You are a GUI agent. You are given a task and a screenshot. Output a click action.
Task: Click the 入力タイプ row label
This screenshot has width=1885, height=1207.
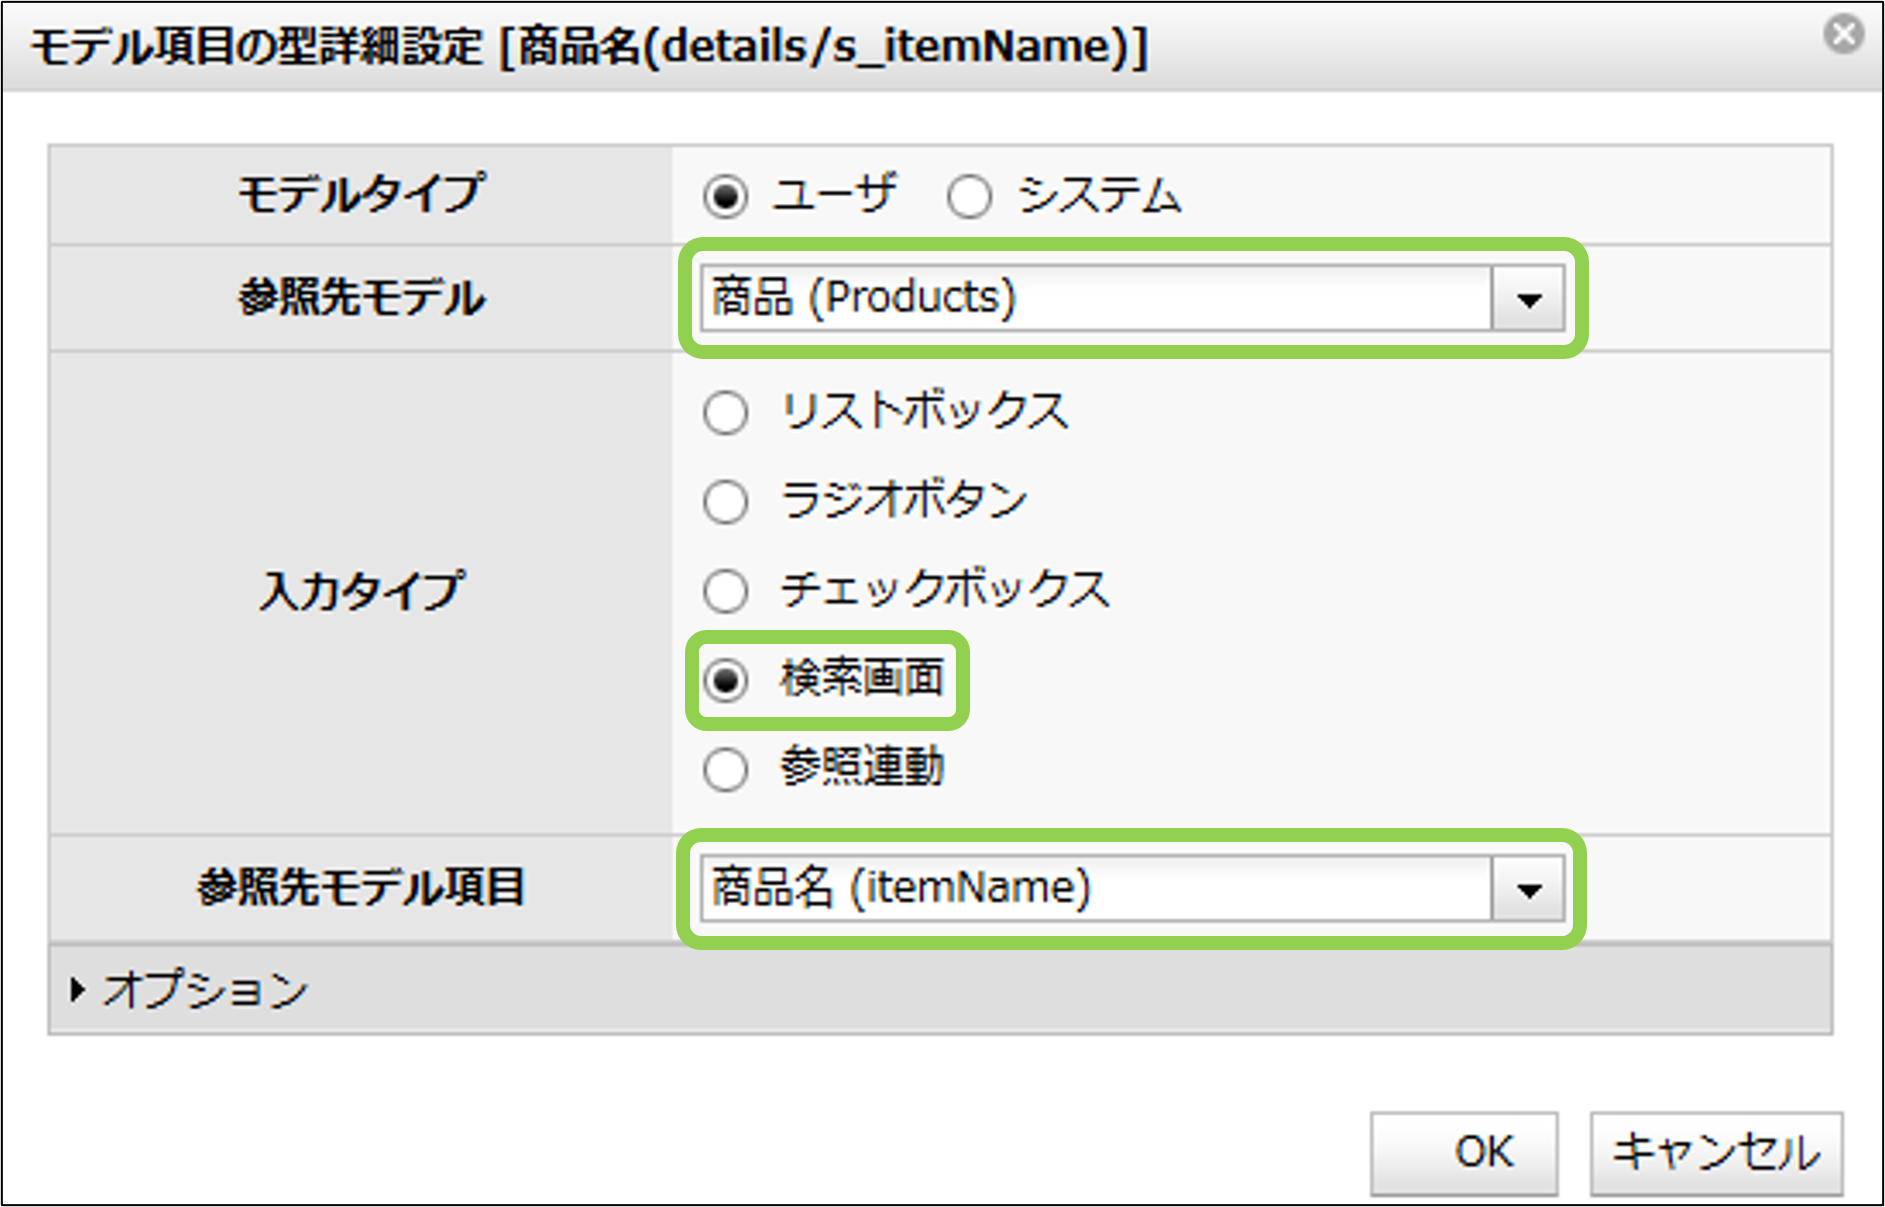pyautogui.click(x=361, y=591)
